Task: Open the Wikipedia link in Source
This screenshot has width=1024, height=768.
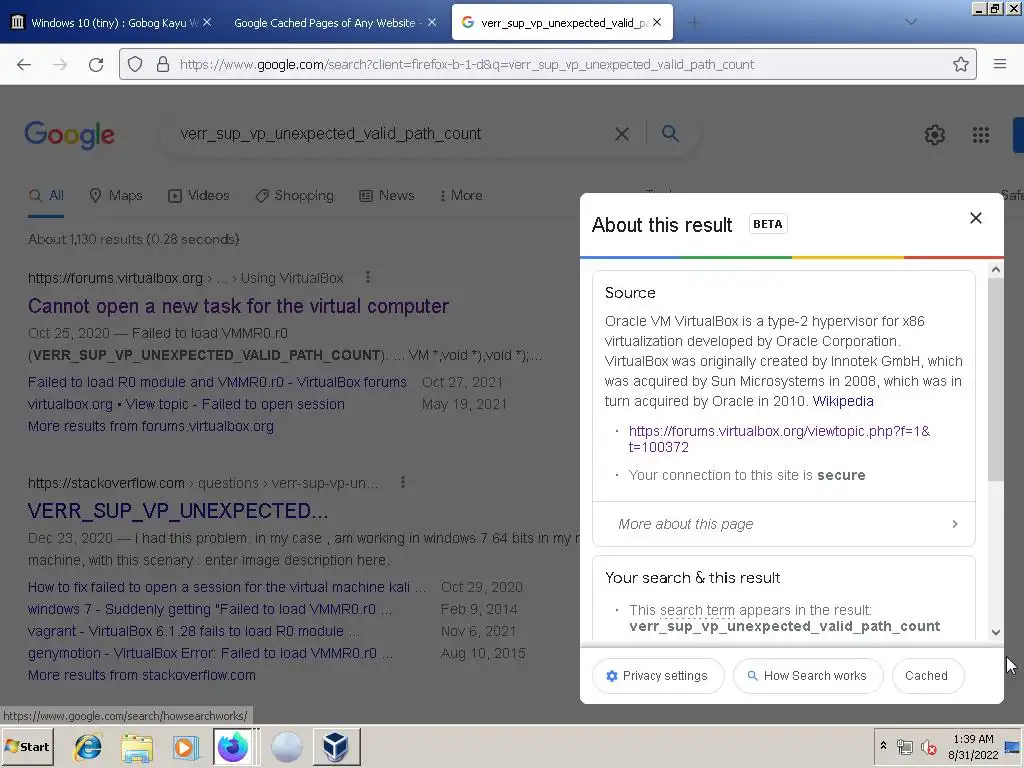Action: coord(842,401)
